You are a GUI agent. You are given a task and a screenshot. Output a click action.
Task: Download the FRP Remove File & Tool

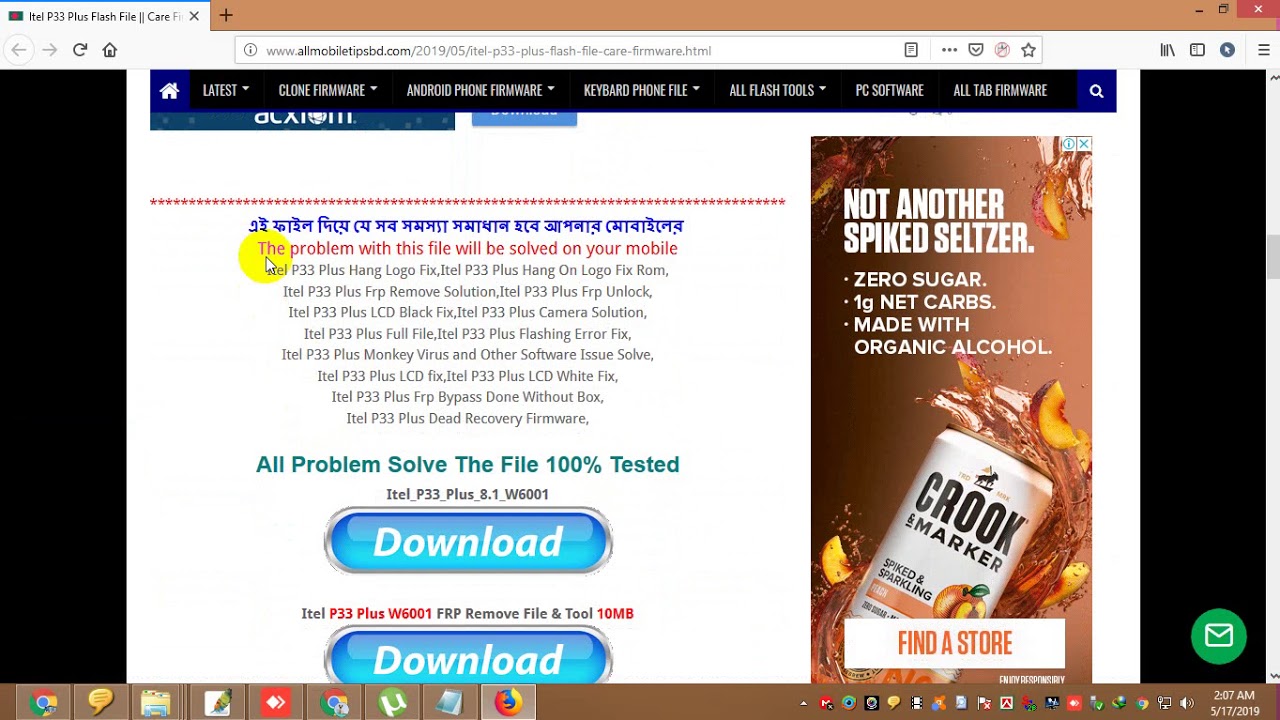468,656
